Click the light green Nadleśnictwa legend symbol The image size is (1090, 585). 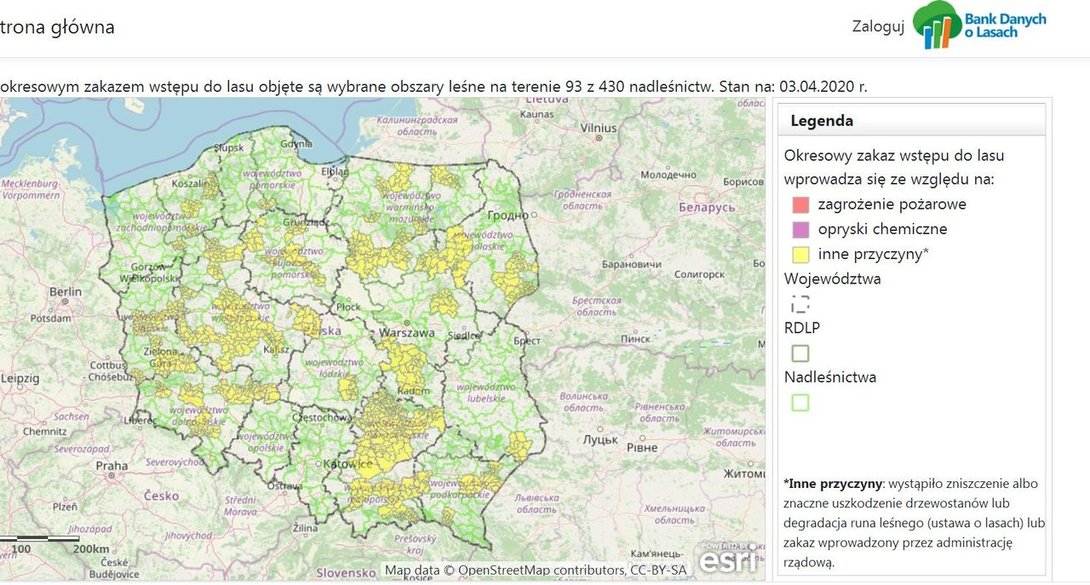801,403
